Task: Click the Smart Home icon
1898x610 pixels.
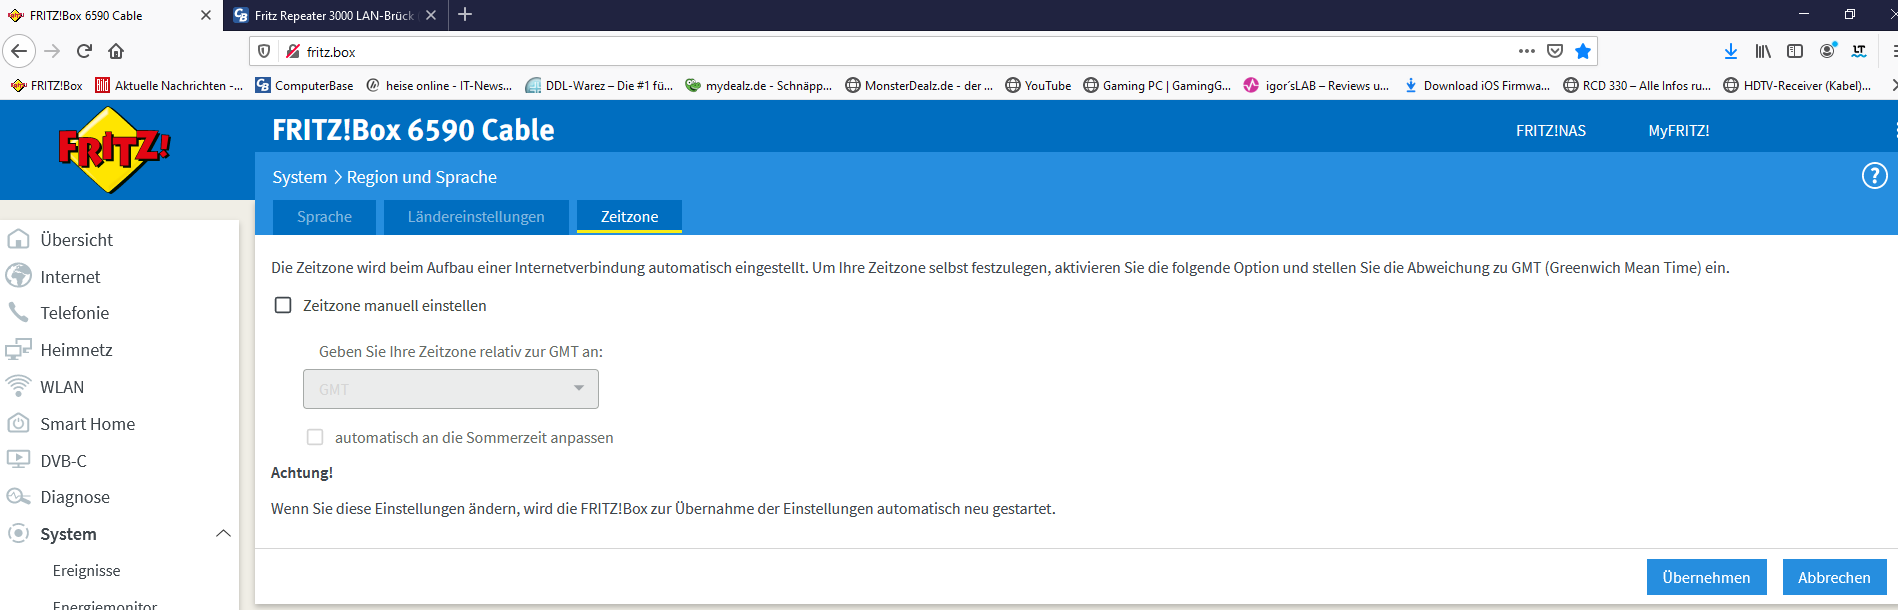Action: [18, 423]
